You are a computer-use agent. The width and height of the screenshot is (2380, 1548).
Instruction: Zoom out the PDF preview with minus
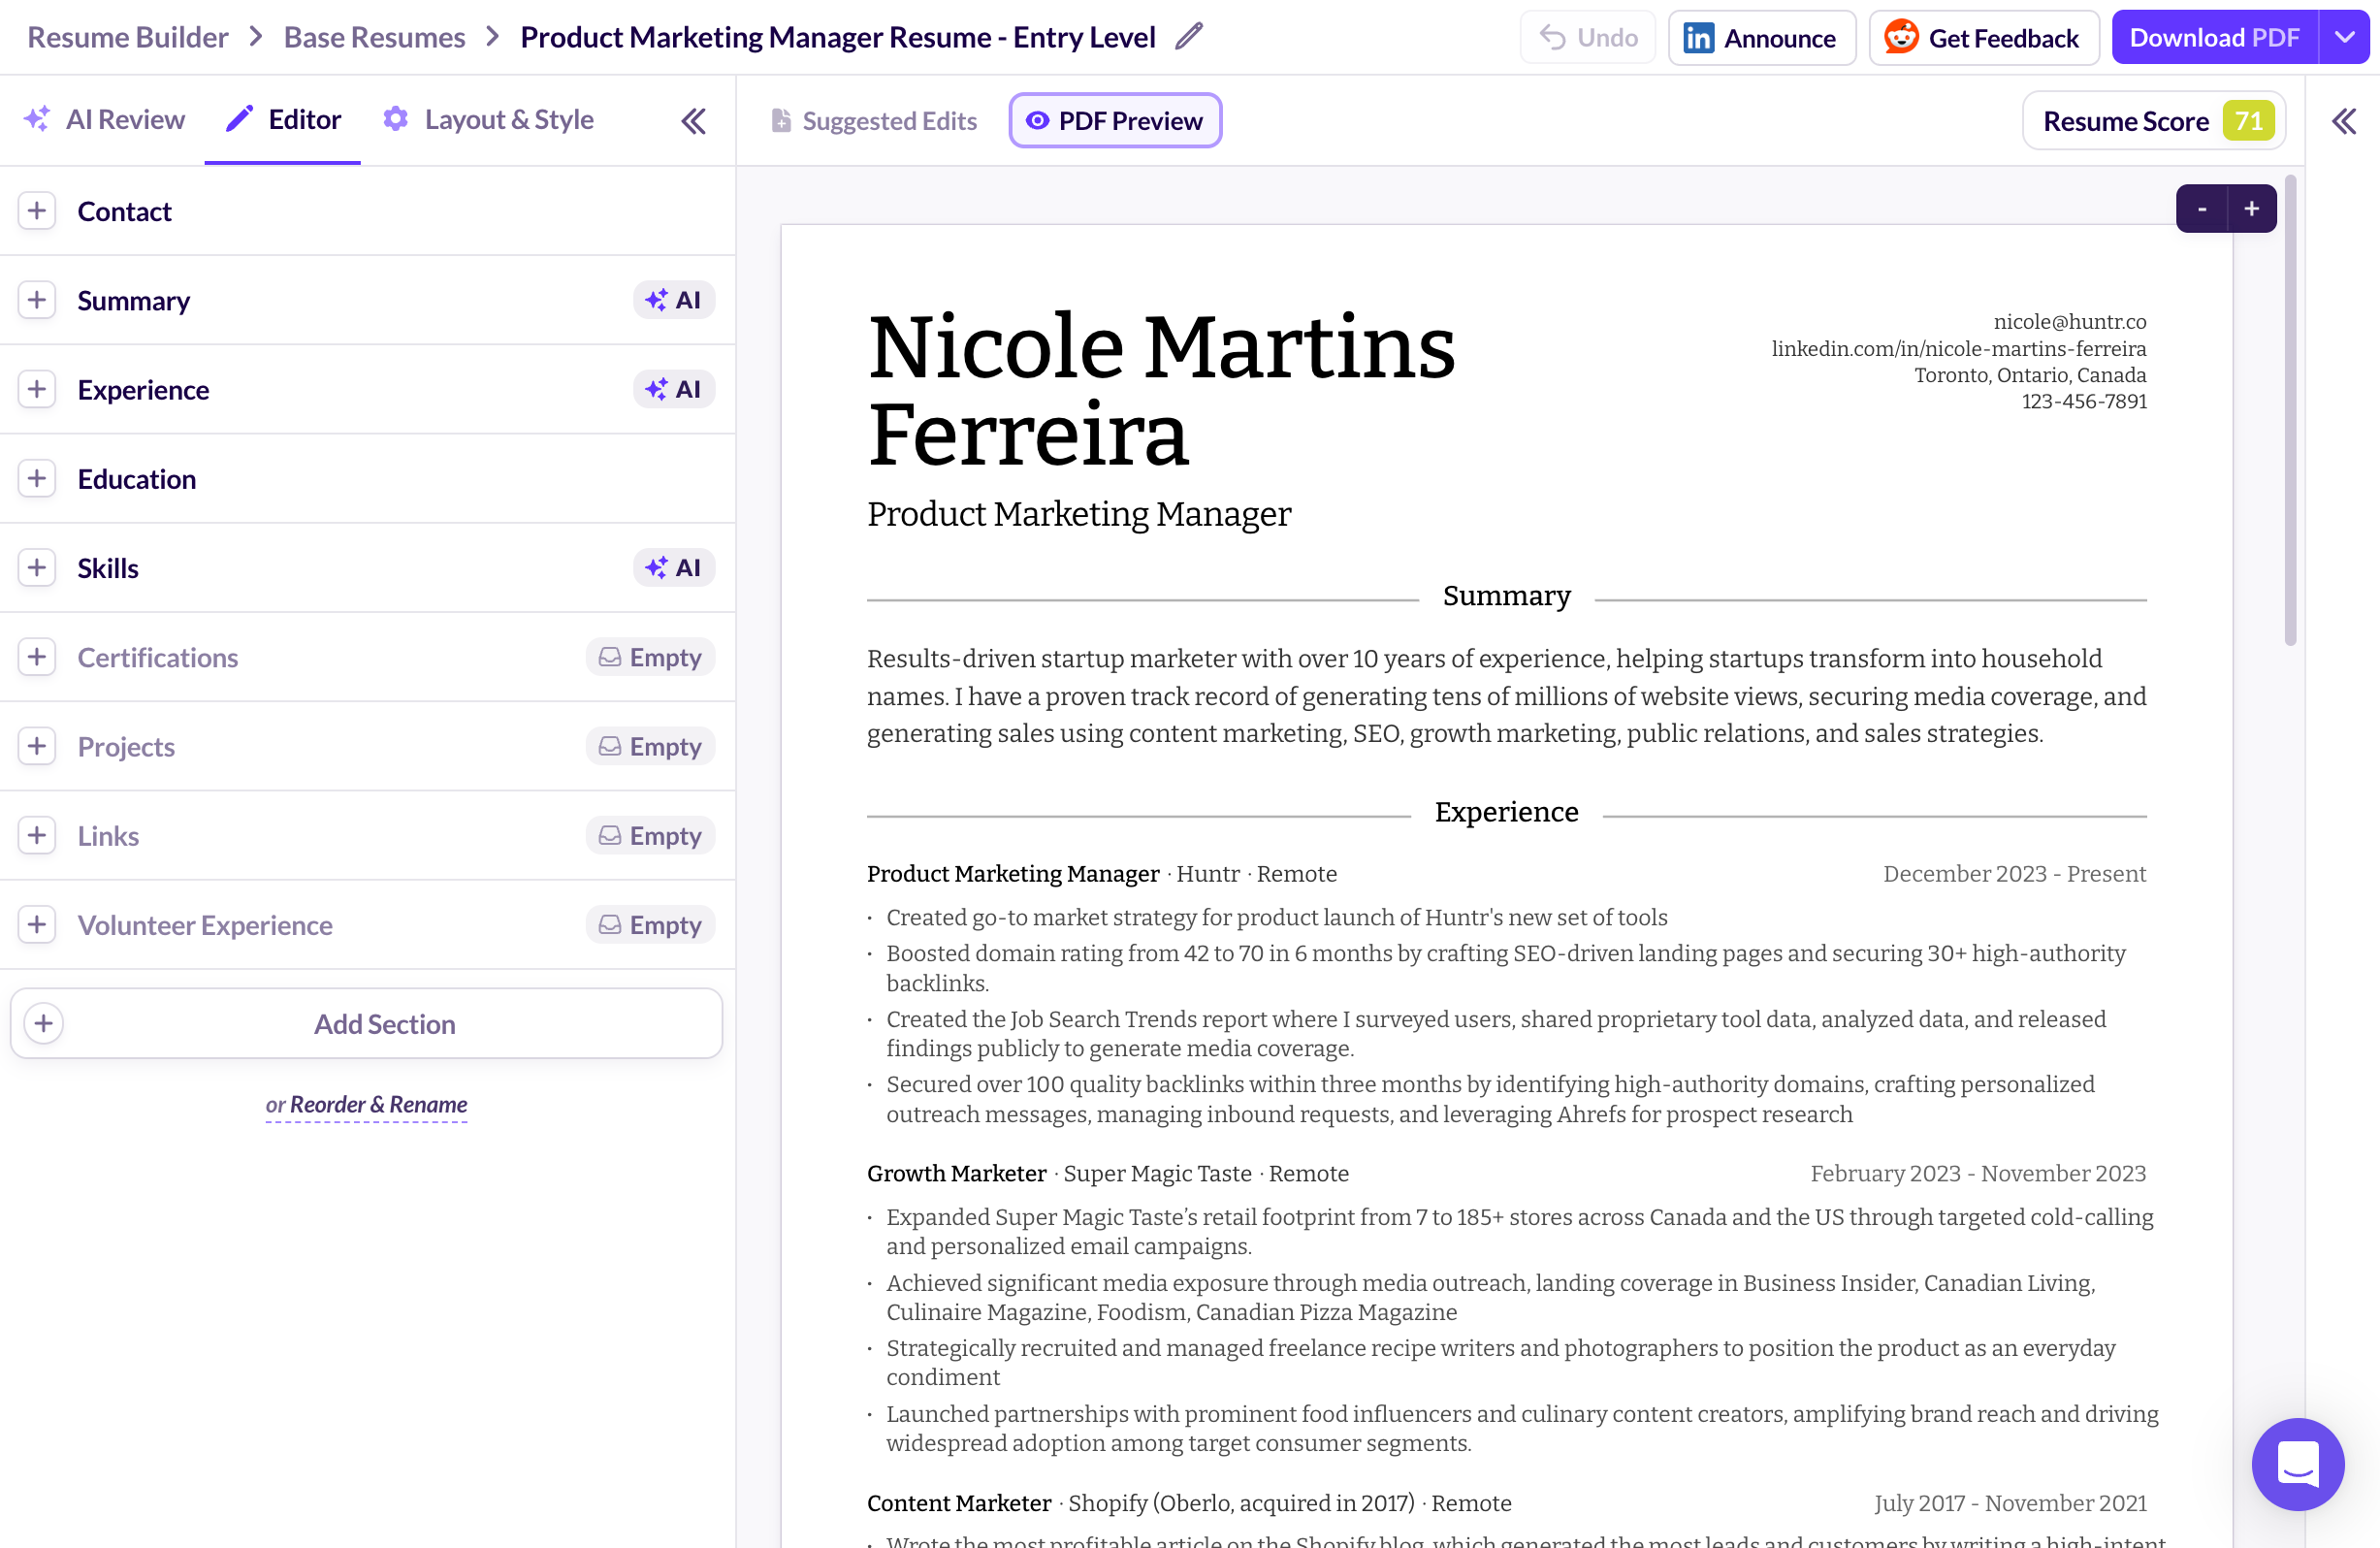pos(2201,209)
